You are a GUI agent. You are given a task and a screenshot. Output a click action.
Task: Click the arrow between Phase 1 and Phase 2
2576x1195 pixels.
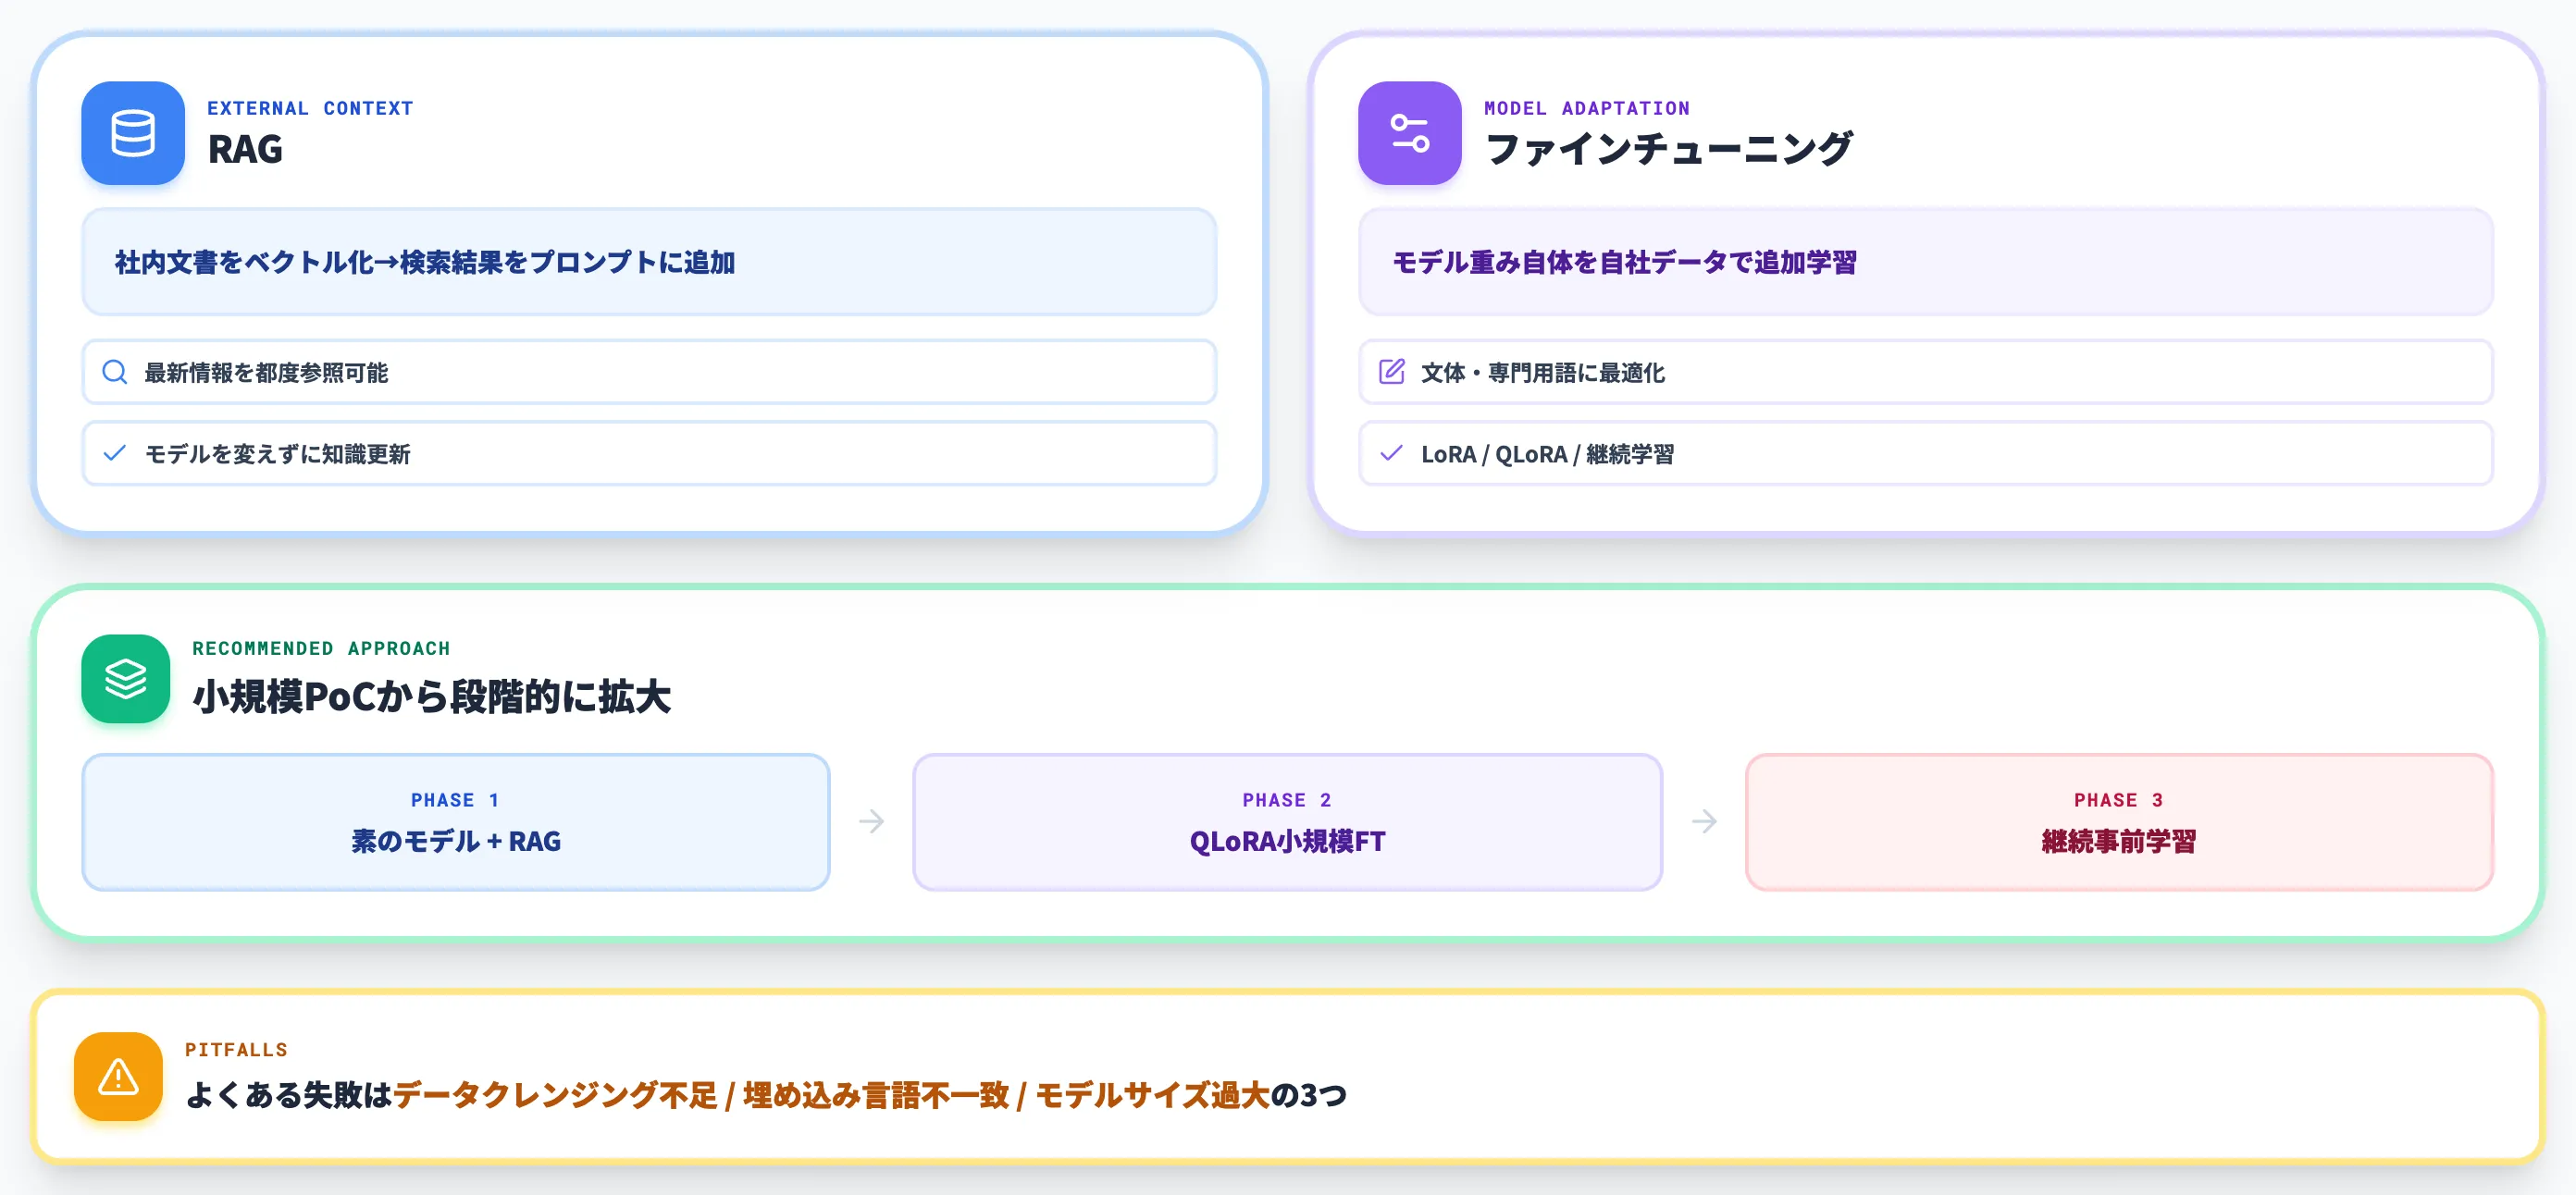pos(872,821)
